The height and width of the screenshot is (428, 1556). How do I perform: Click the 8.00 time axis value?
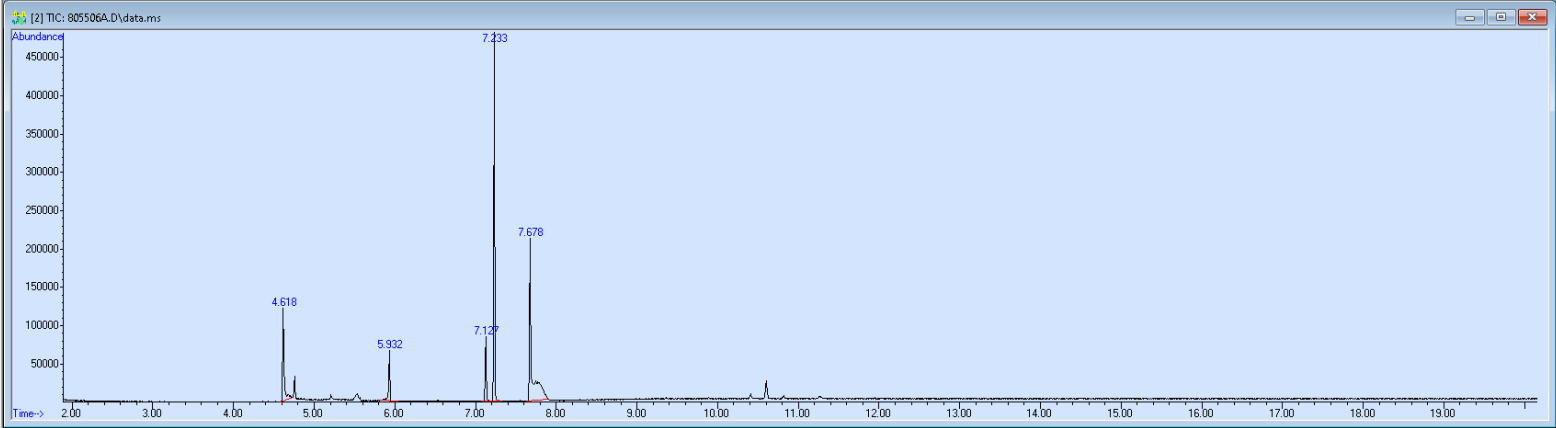[x=555, y=412]
